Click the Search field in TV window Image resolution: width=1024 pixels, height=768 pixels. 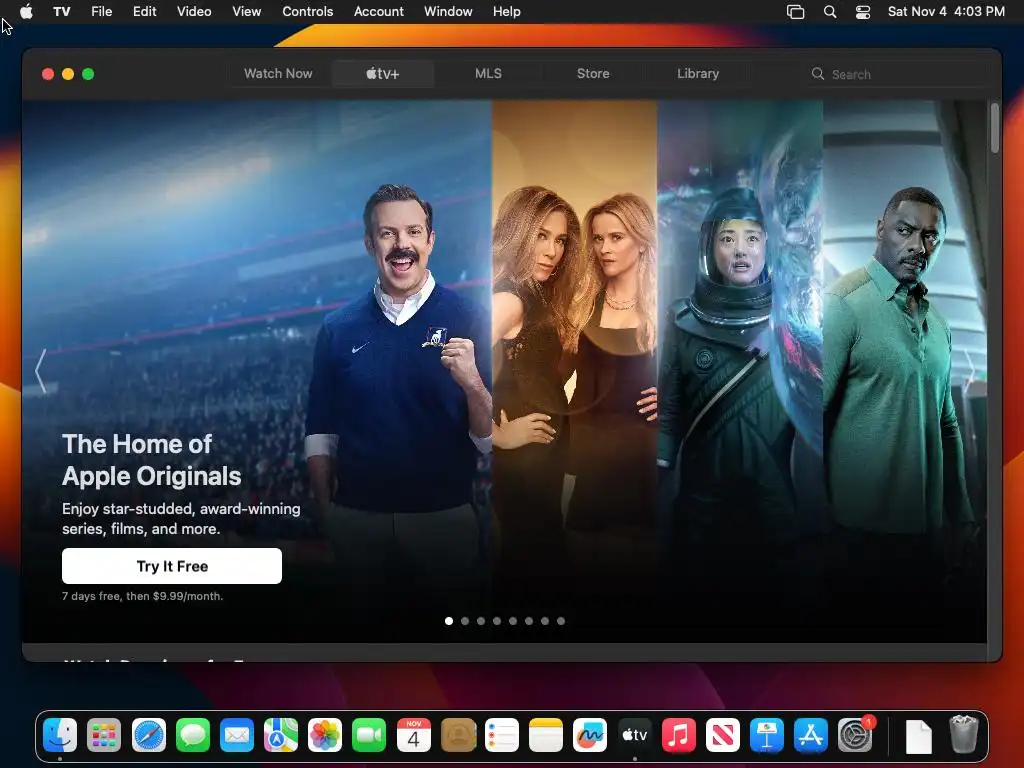coord(896,74)
